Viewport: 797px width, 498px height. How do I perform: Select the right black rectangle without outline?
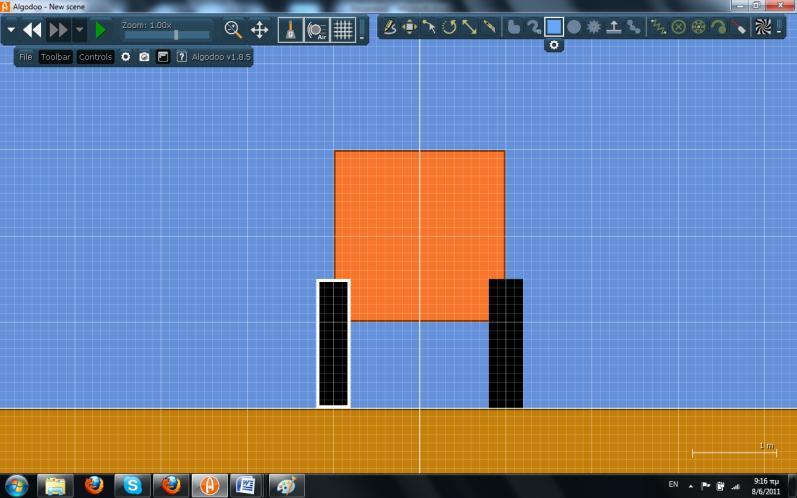coord(506,344)
